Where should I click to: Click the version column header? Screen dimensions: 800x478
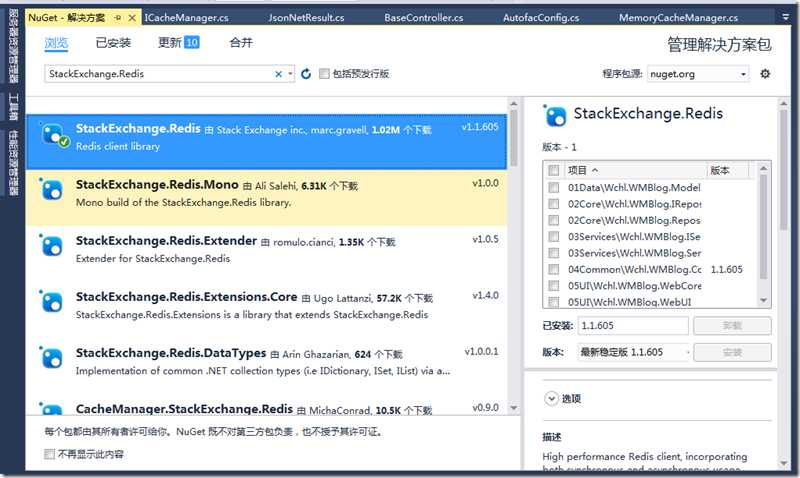point(728,170)
